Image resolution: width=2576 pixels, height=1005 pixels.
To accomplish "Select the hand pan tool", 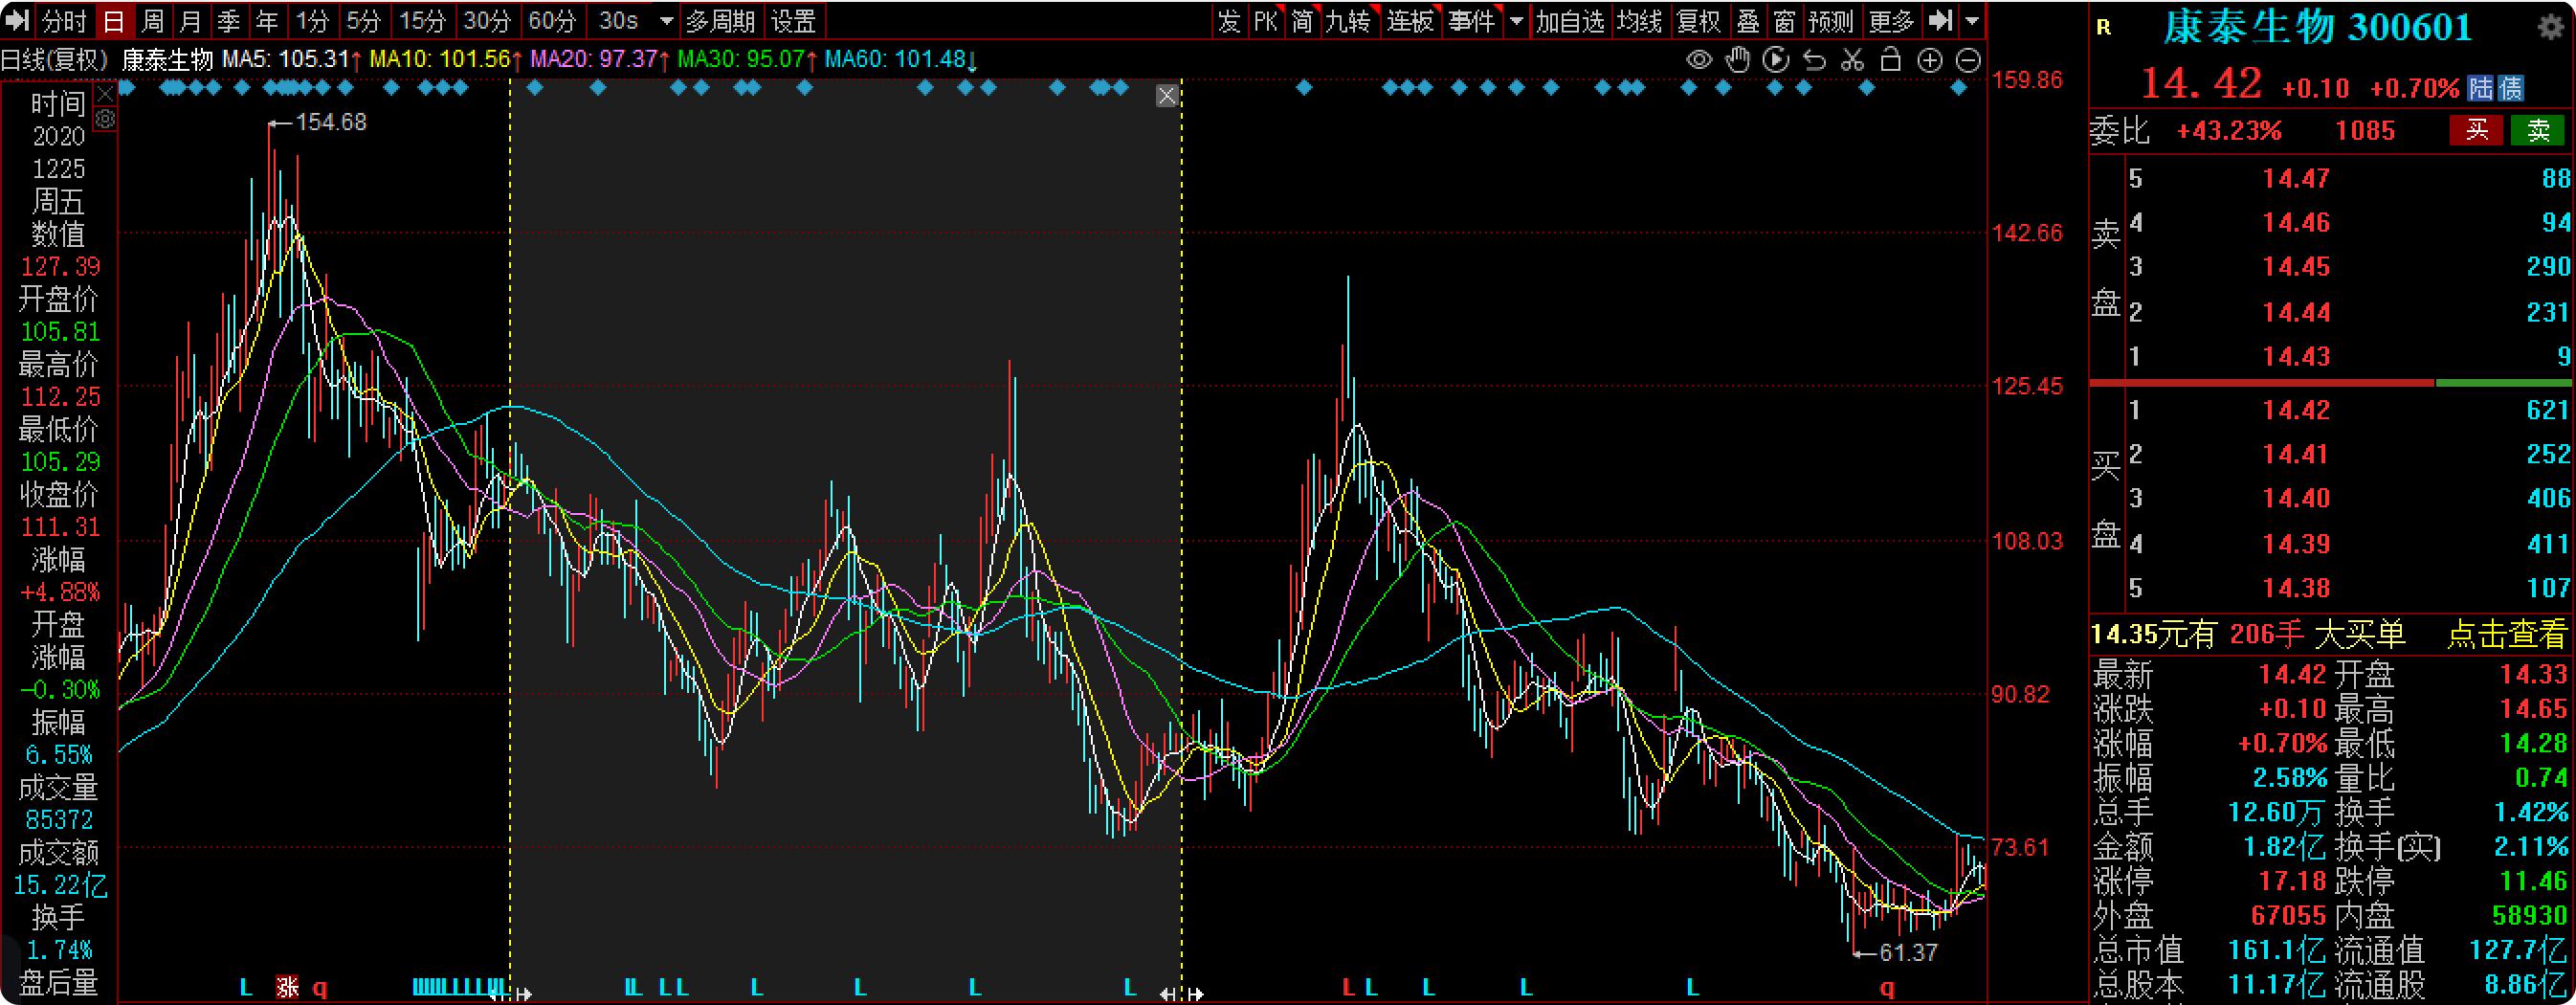I will coord(1738,60).
